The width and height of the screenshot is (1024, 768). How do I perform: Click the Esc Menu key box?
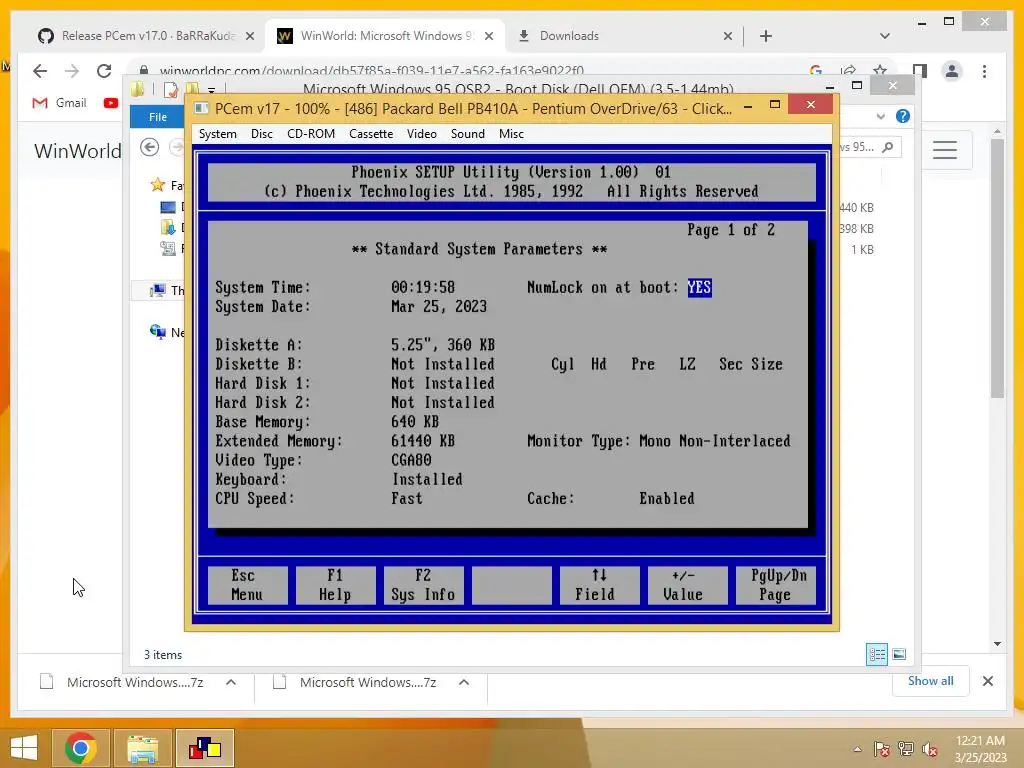pos(247,585)
